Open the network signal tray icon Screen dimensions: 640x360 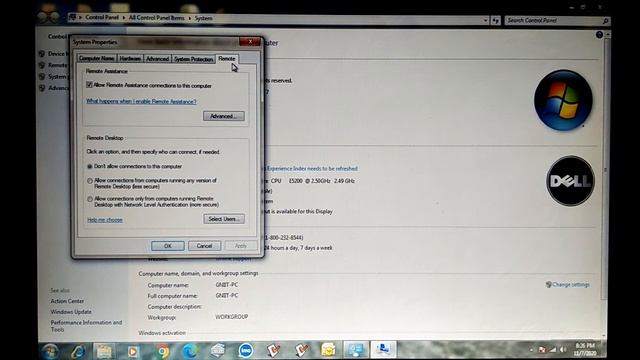click(x=553, y=350)
